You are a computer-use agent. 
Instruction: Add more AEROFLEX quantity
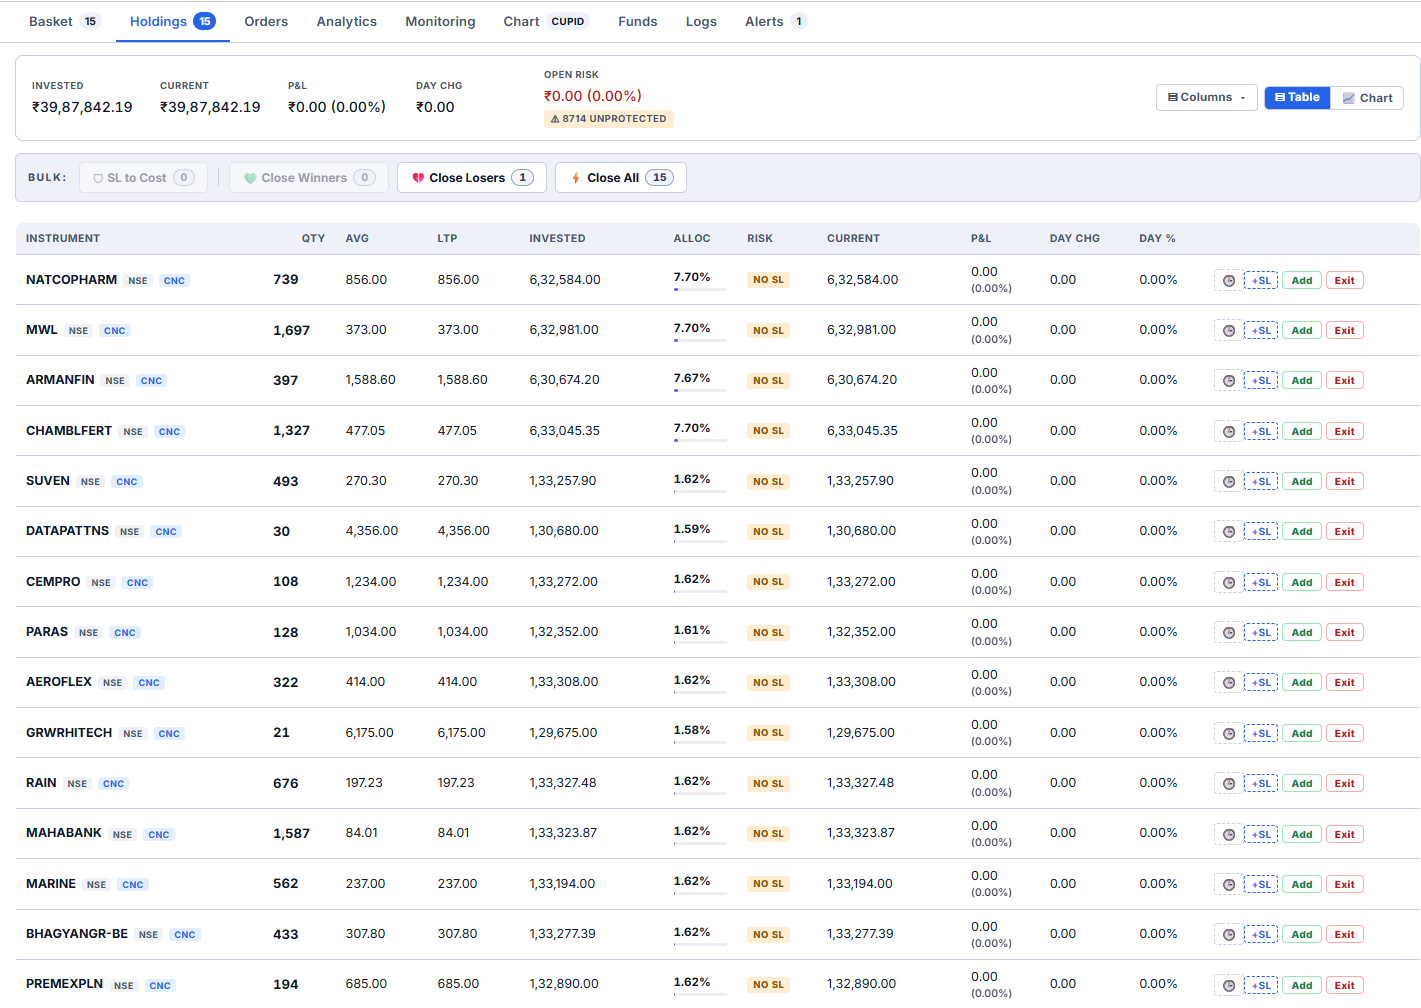point(1302,683)
